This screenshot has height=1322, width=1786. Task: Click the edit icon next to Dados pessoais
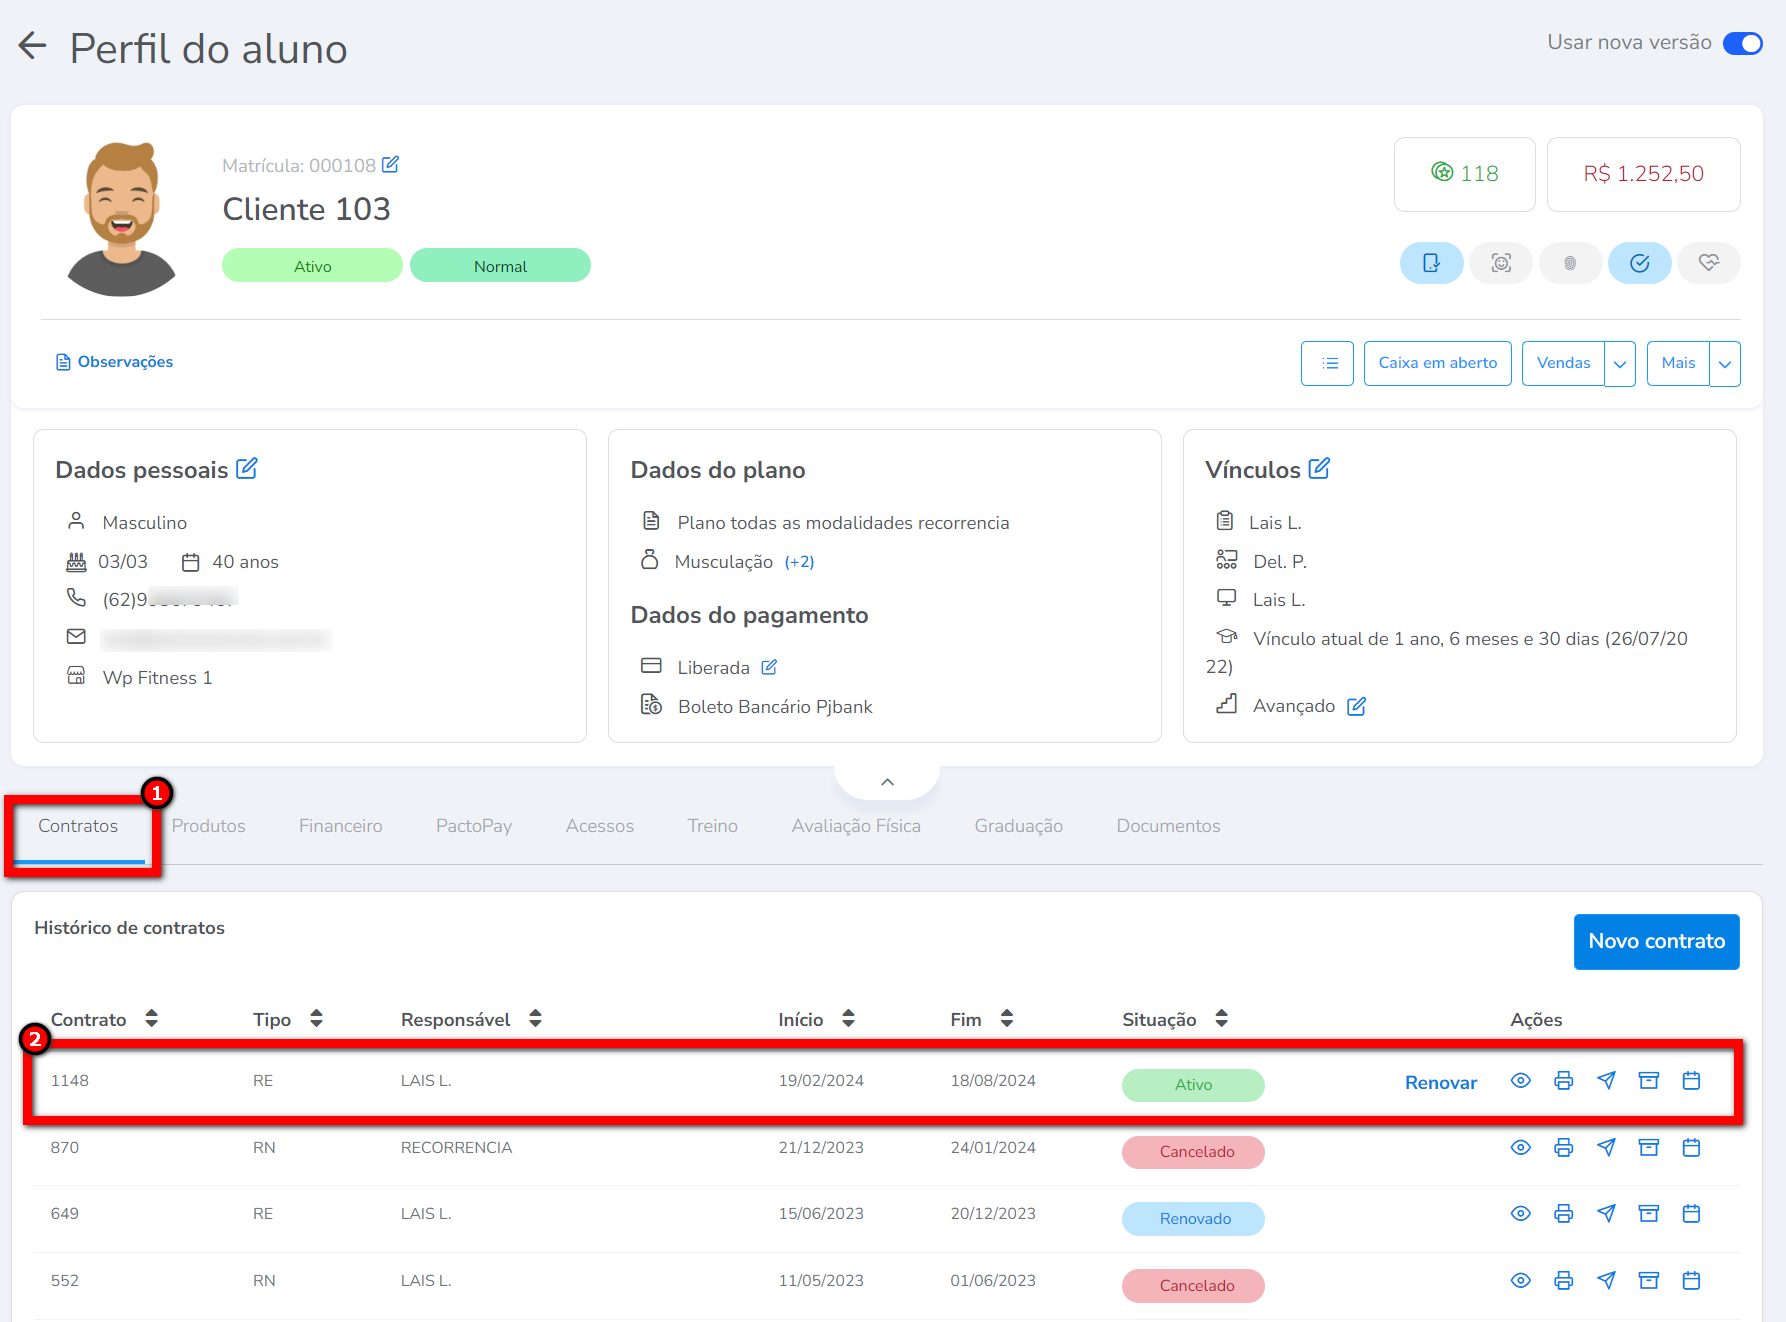[247, 468]
